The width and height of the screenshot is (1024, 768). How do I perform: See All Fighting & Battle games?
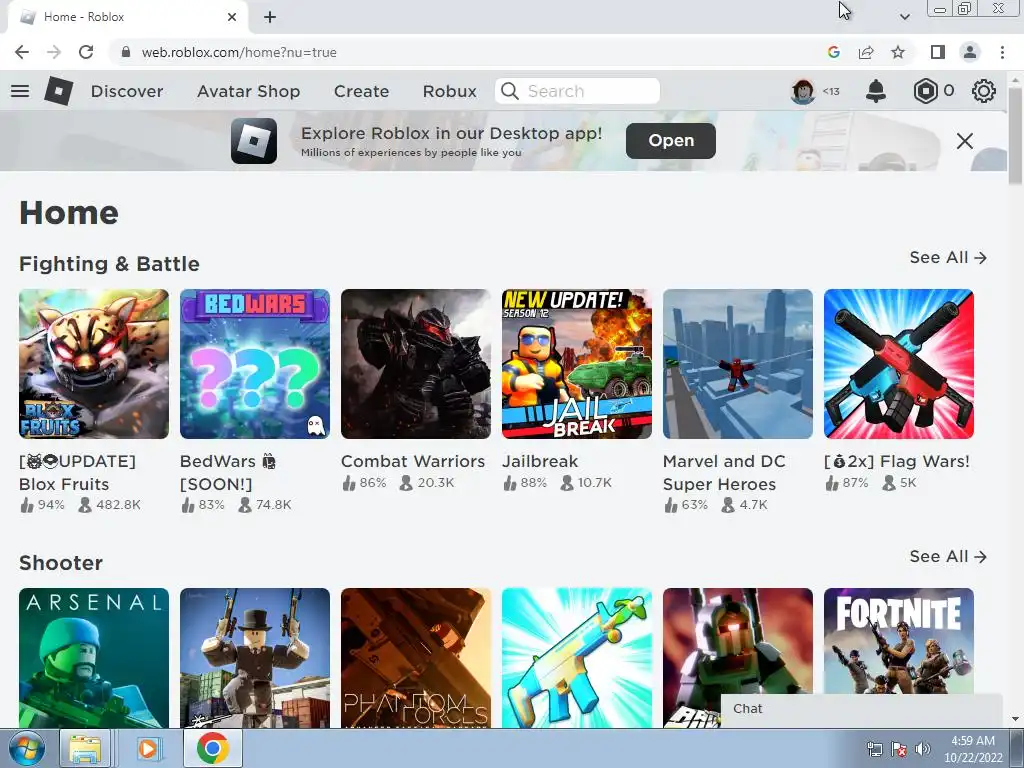click(948, 258)
